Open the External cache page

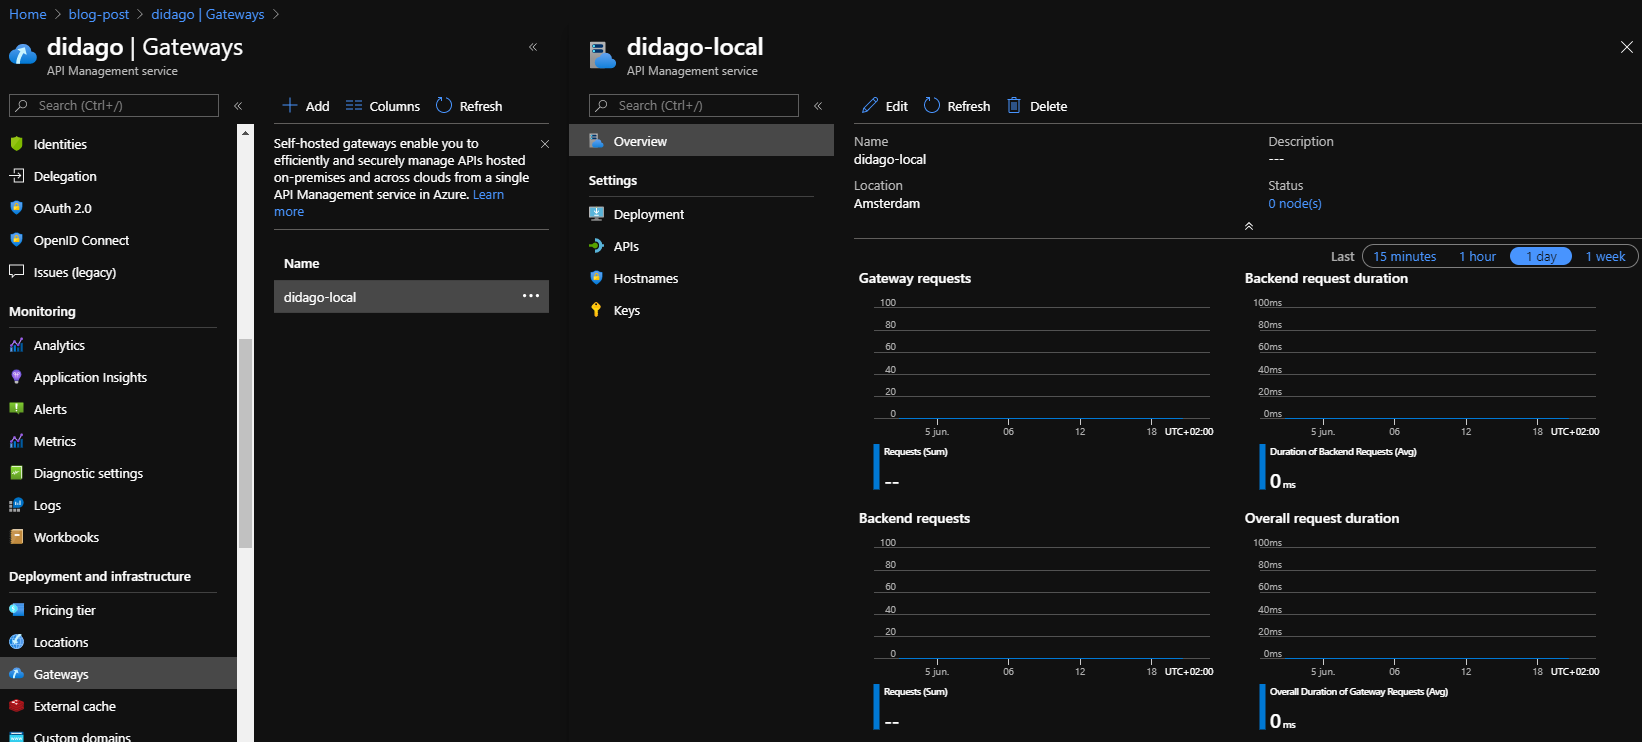pyautogui.click(x=74, y=707)
